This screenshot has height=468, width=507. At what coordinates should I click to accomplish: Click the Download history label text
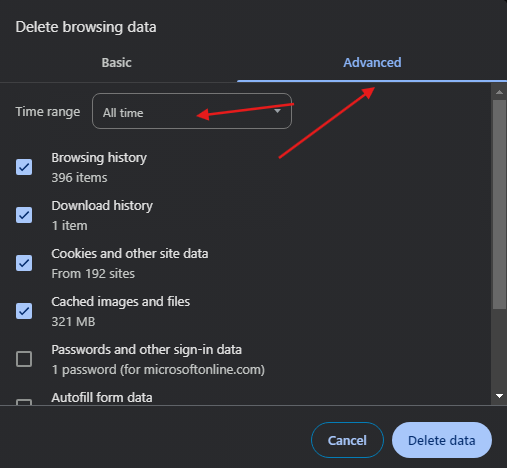(102, 206)
